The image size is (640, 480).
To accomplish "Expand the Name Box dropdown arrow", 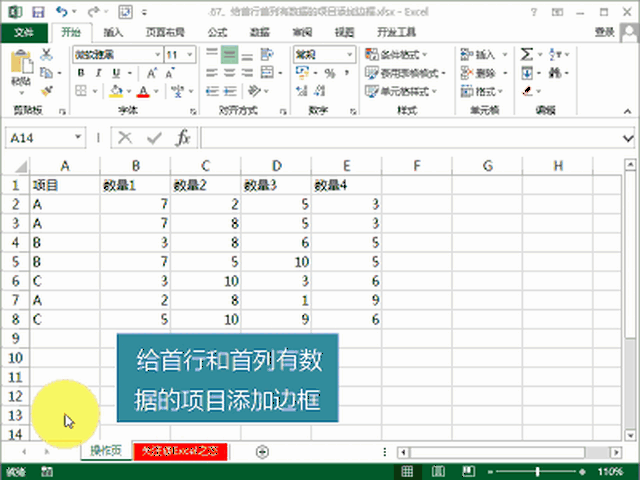I will pos(78,138).
